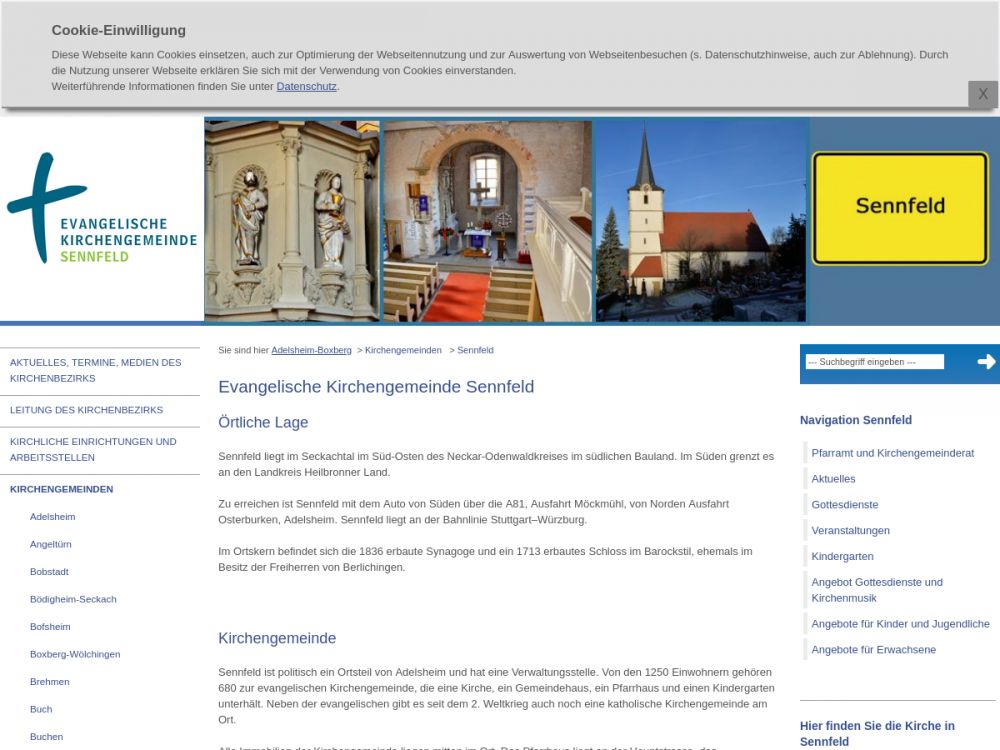Click the search arrow submit icon
The width and height of the screenshot is (1000, 750).
986,362
